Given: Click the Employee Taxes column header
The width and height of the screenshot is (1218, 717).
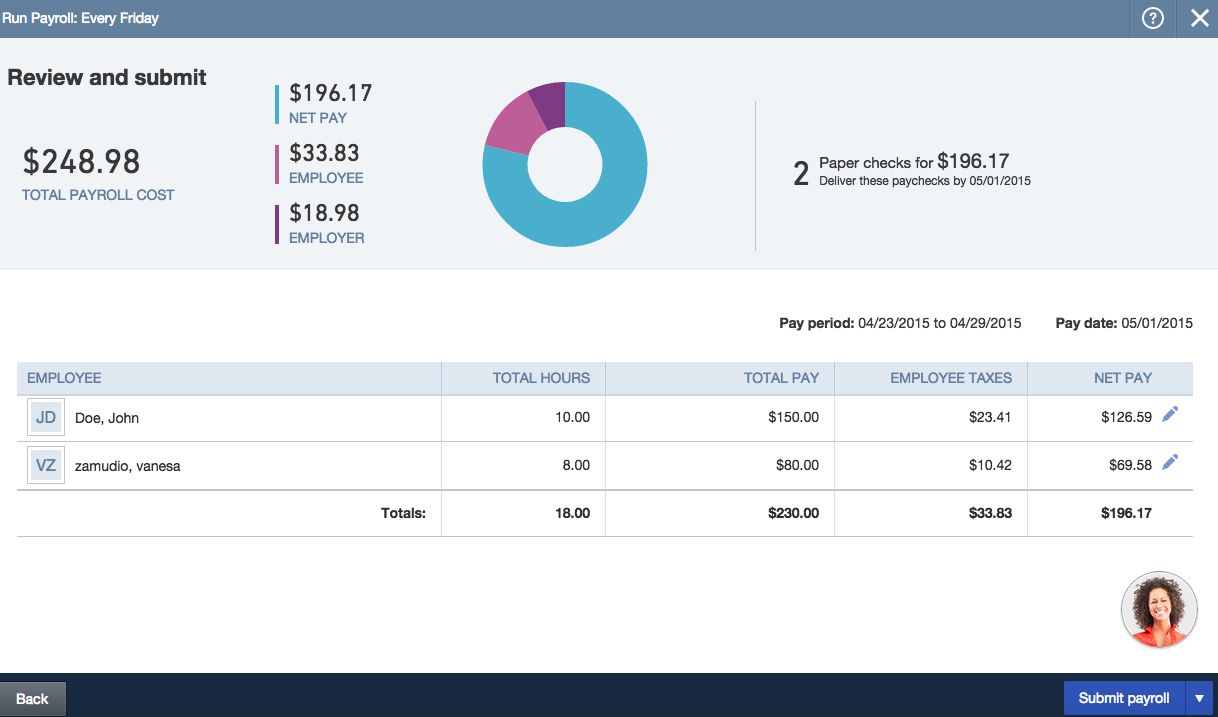Looking at the screenshot, I should tap(951, 378).
